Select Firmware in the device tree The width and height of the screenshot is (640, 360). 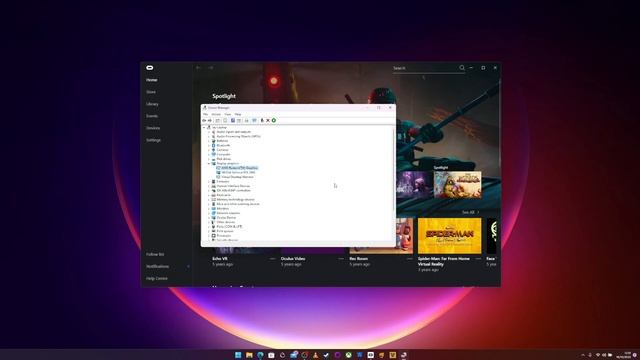(223, 181)
